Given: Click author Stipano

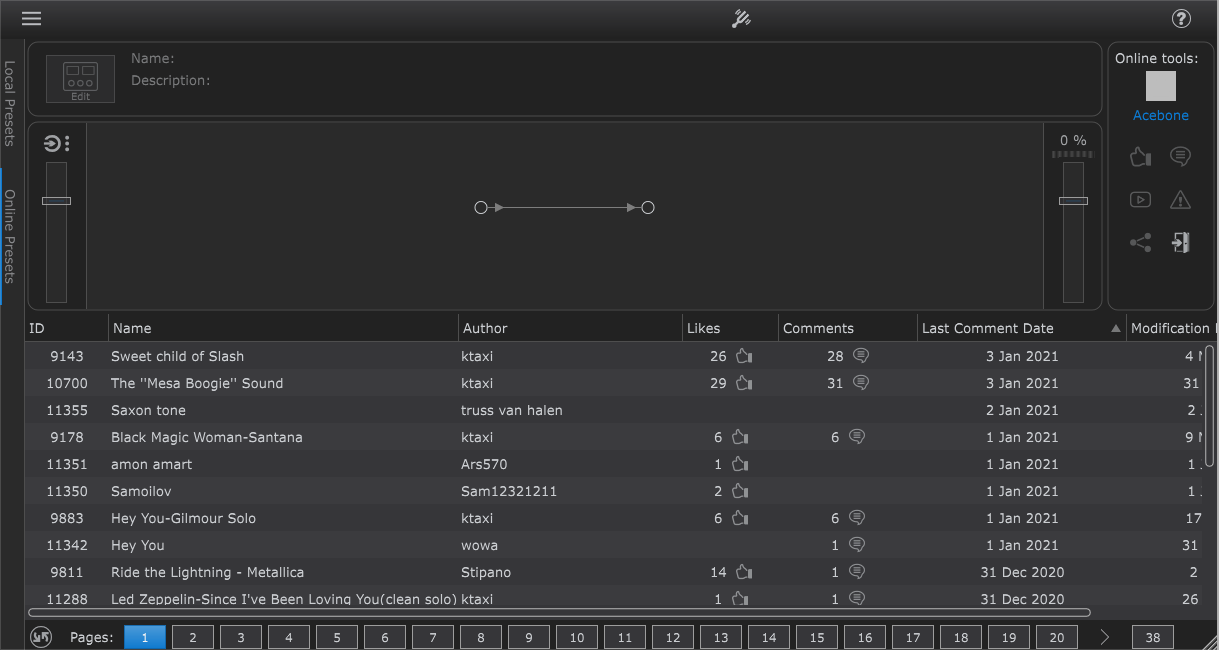Looking at the screenshot, I should pyautogui.click(x=486, y=572).
